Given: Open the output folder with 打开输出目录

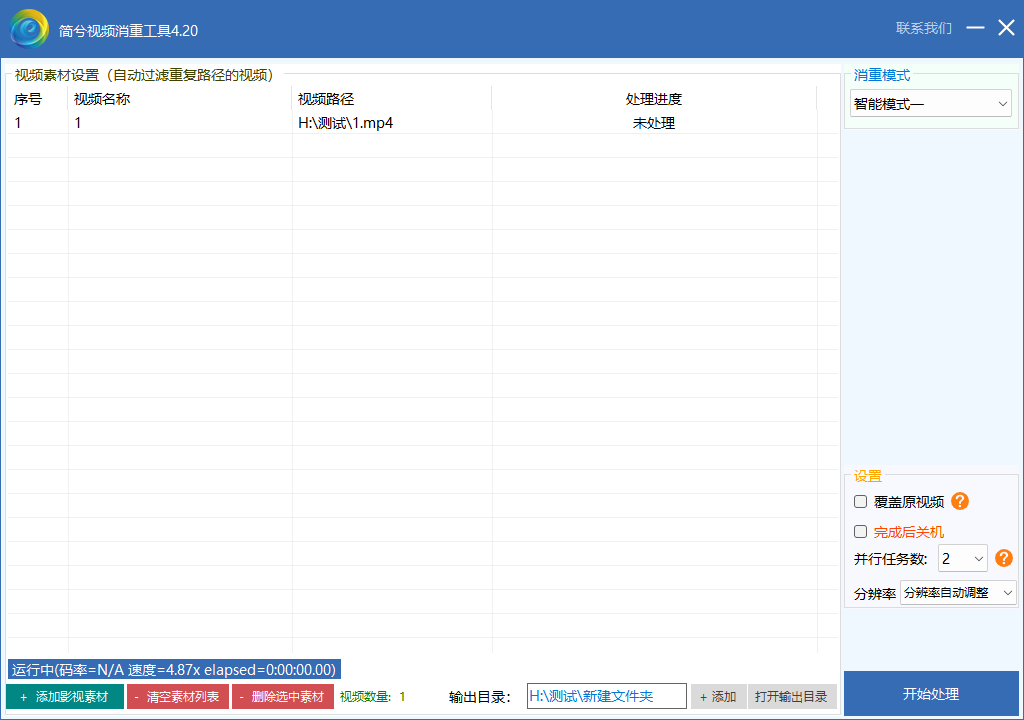Looking at the screenshot, I should tap(792, 696).
